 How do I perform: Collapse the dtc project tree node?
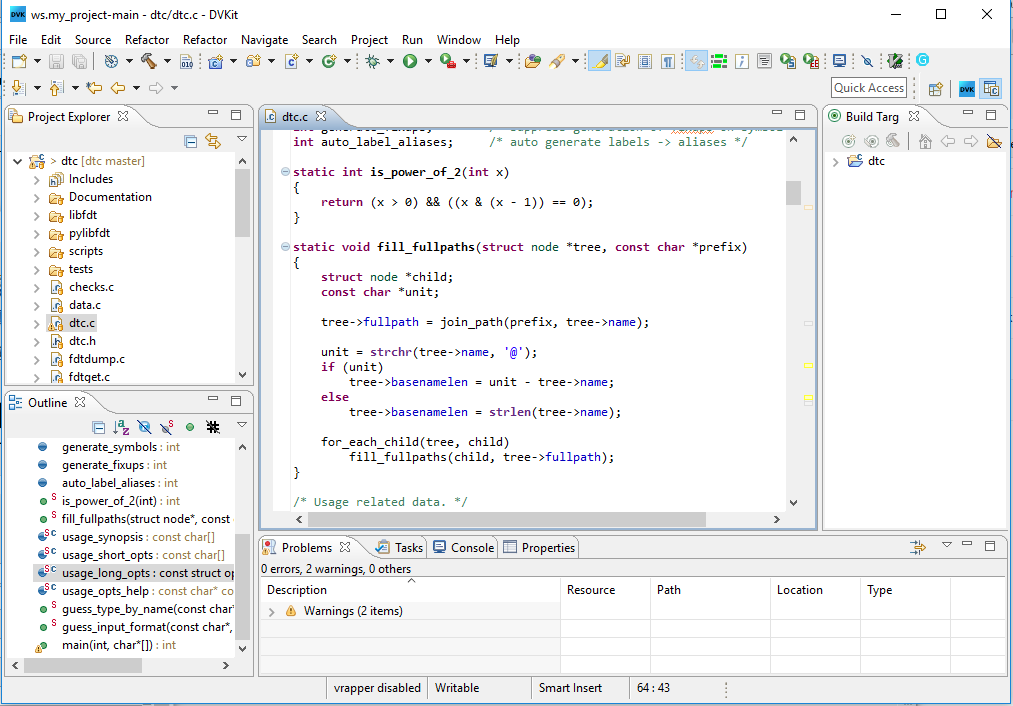pyautogui.click(x=17, y=161)
